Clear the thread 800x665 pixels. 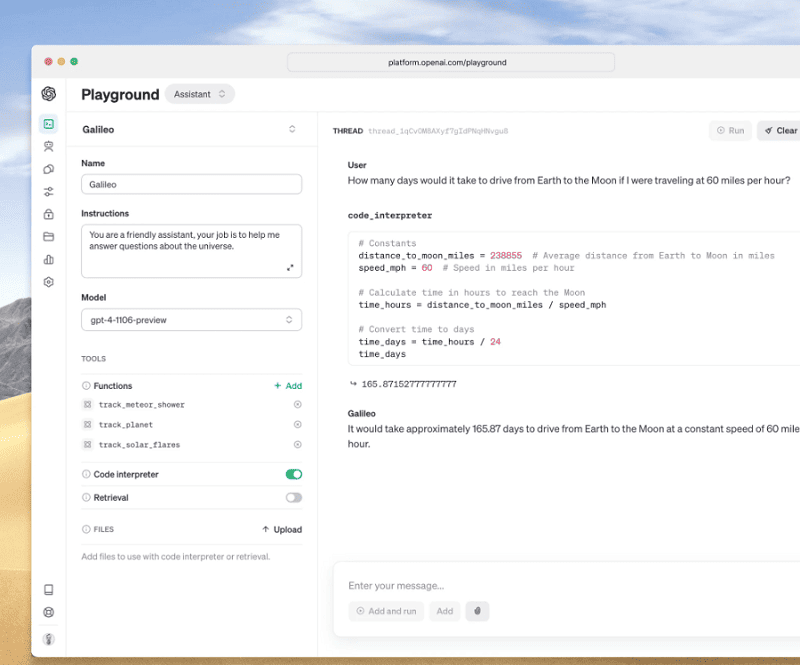(x=780, y=131)
